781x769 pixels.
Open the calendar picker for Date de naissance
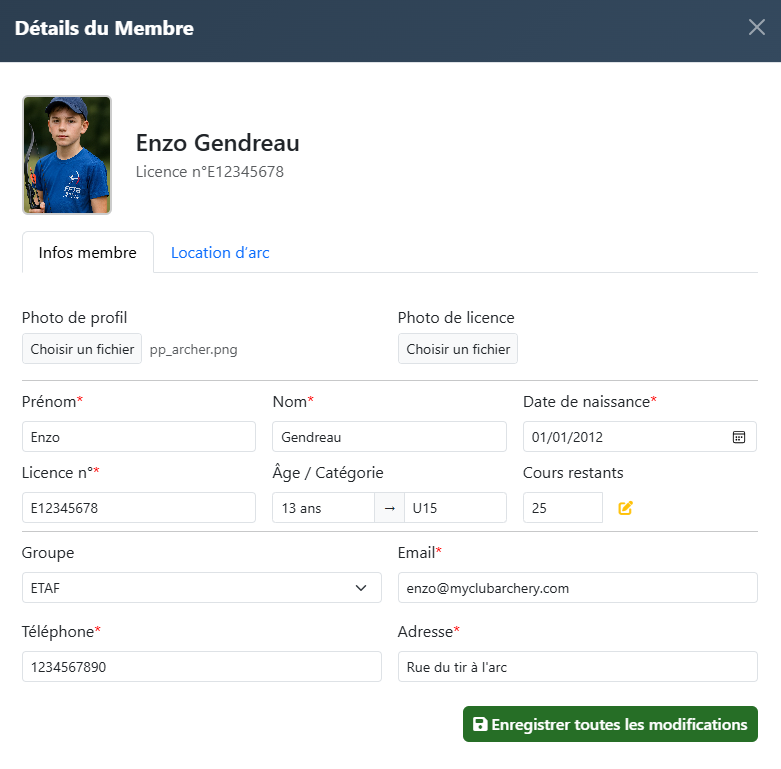click(739, 437)
